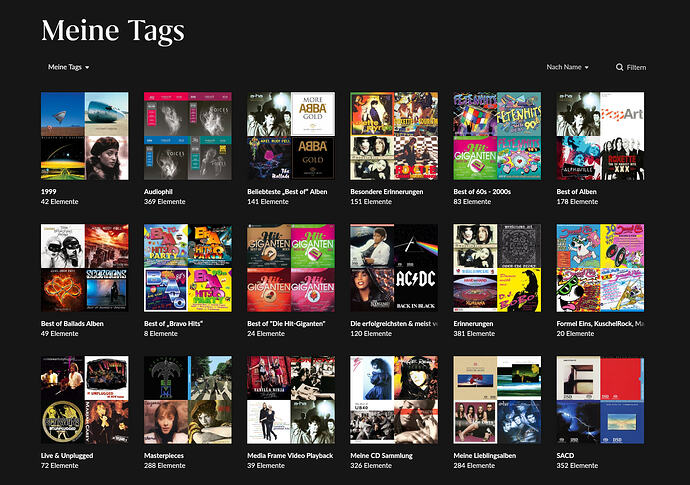Click '284 Elemente' under Meine Lieblingsalben

474,466
